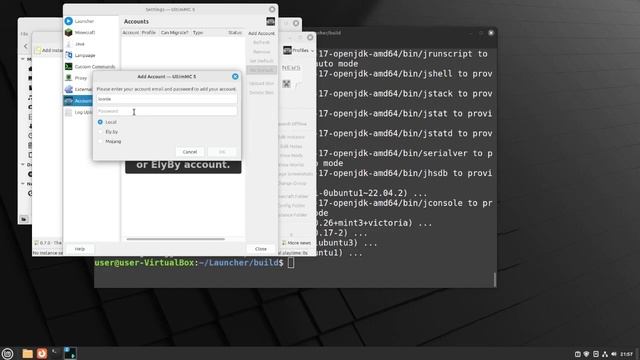The height and width of the screenshot is (360, 640).
Task: Sort accounts by the Profile column
Action: [x=149, y=33]
